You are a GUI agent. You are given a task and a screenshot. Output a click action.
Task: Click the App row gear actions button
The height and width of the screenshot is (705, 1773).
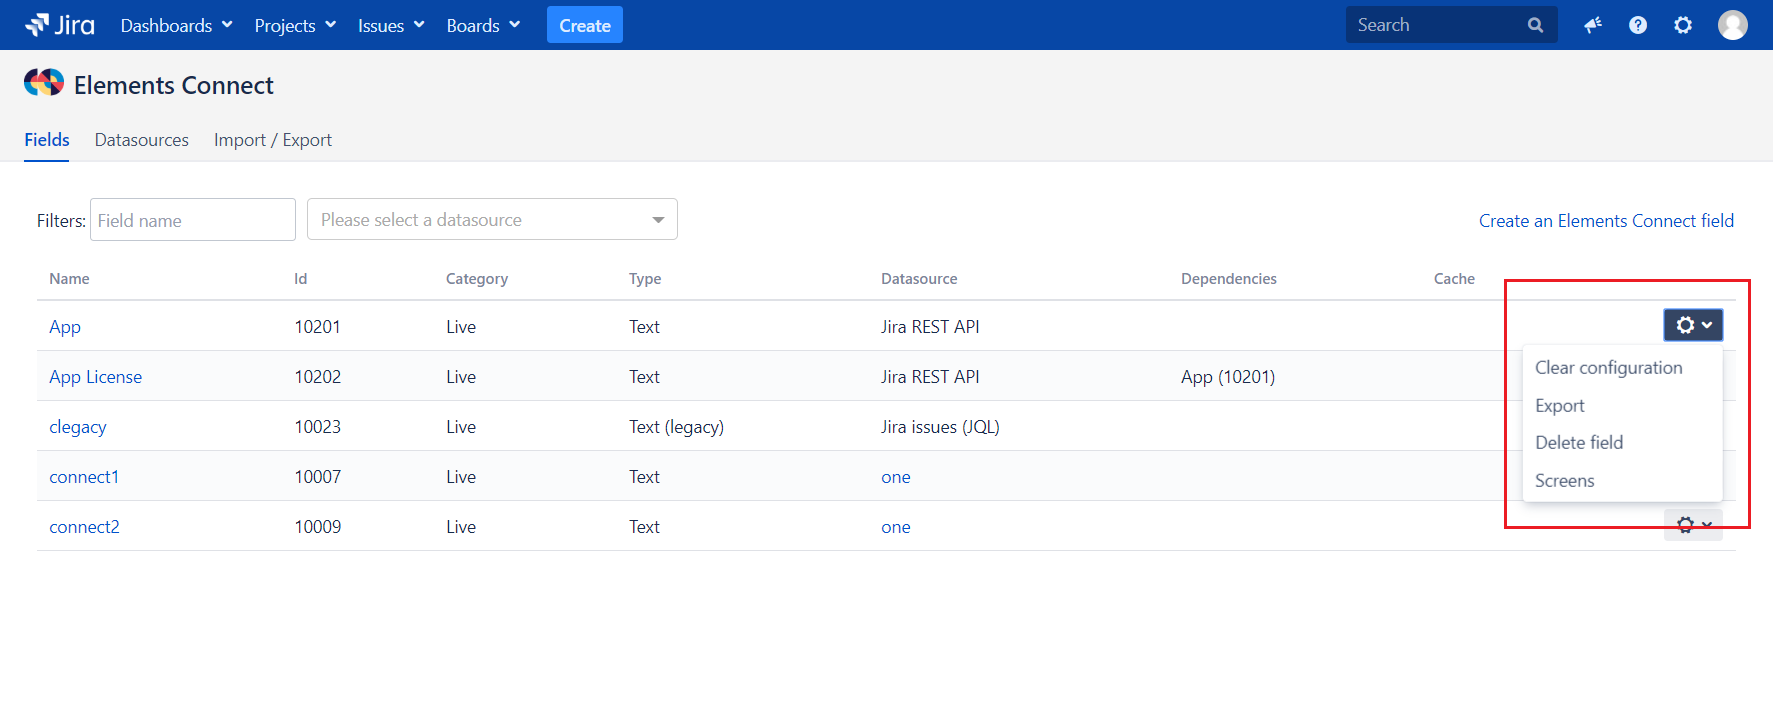coord(1692,325)
